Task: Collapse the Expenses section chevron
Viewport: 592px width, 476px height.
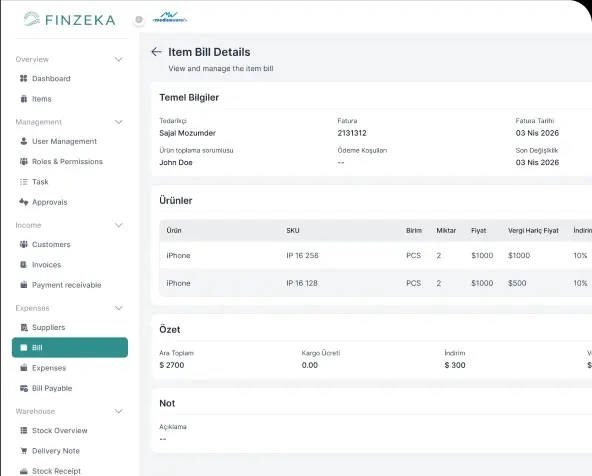Action: tap(119, 308)
